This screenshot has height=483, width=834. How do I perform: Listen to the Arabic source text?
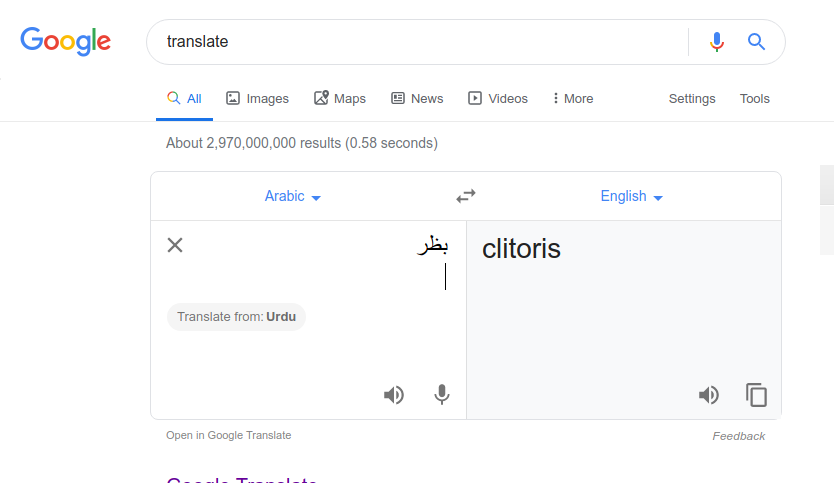click(x=394, y=395)
